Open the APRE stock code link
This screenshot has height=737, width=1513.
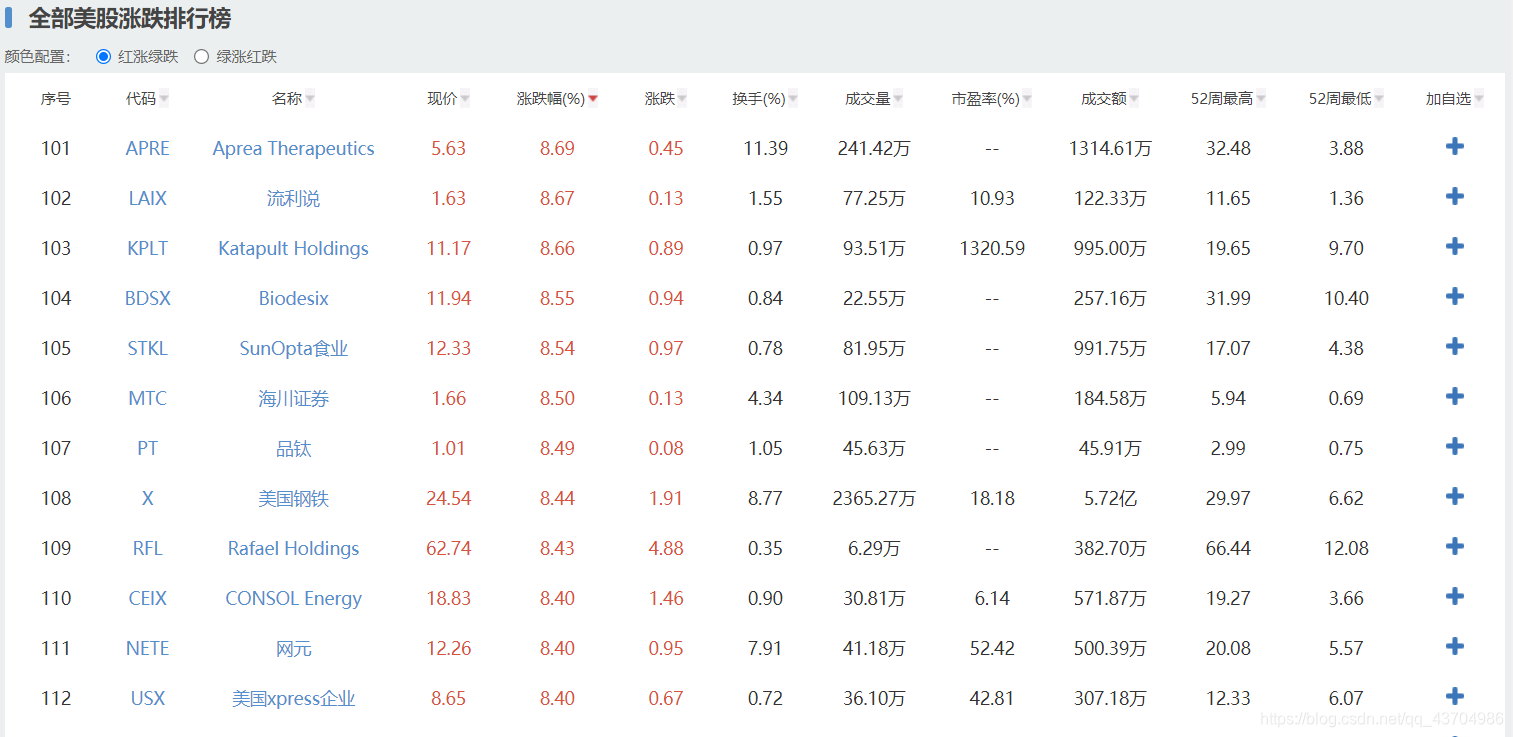[148, 148]
